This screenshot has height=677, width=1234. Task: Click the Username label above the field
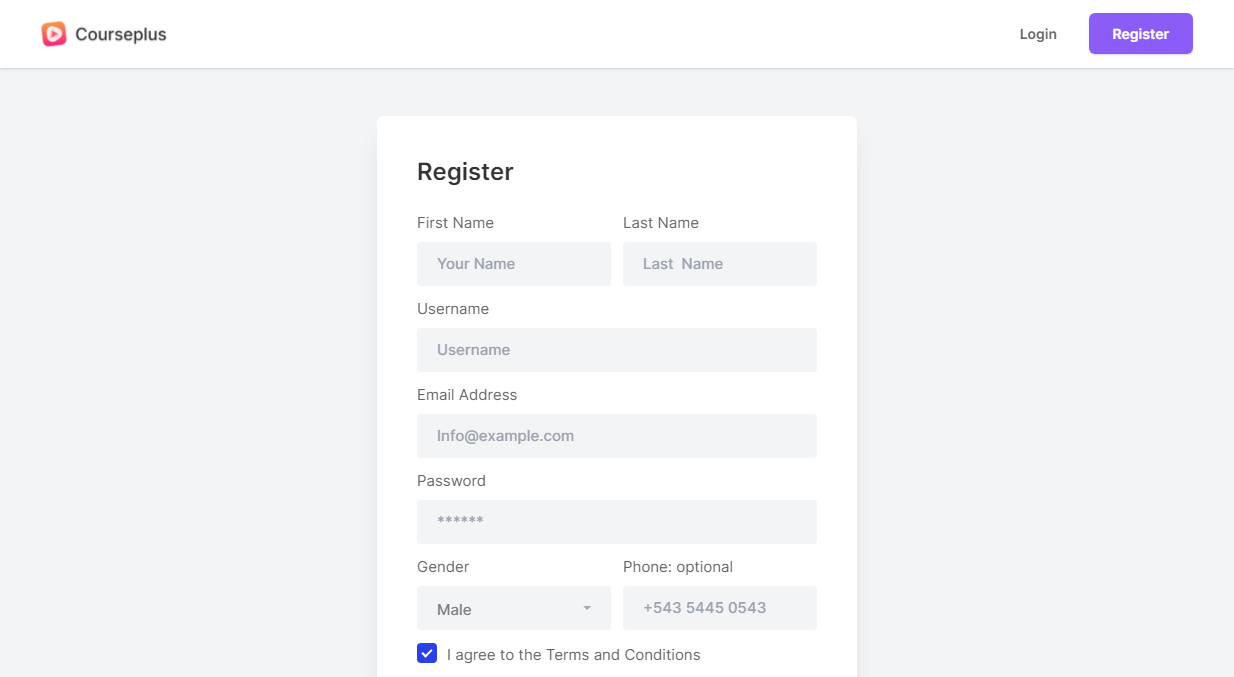pos(453,309)
